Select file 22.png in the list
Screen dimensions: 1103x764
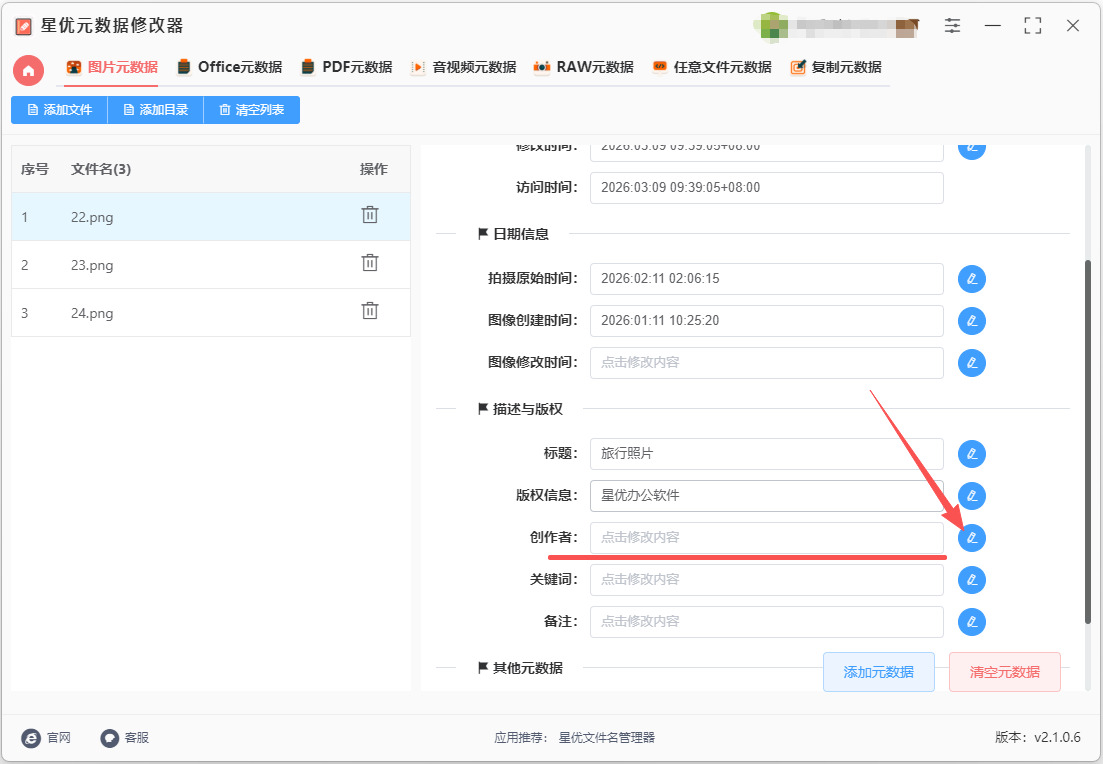click(211, 217)
